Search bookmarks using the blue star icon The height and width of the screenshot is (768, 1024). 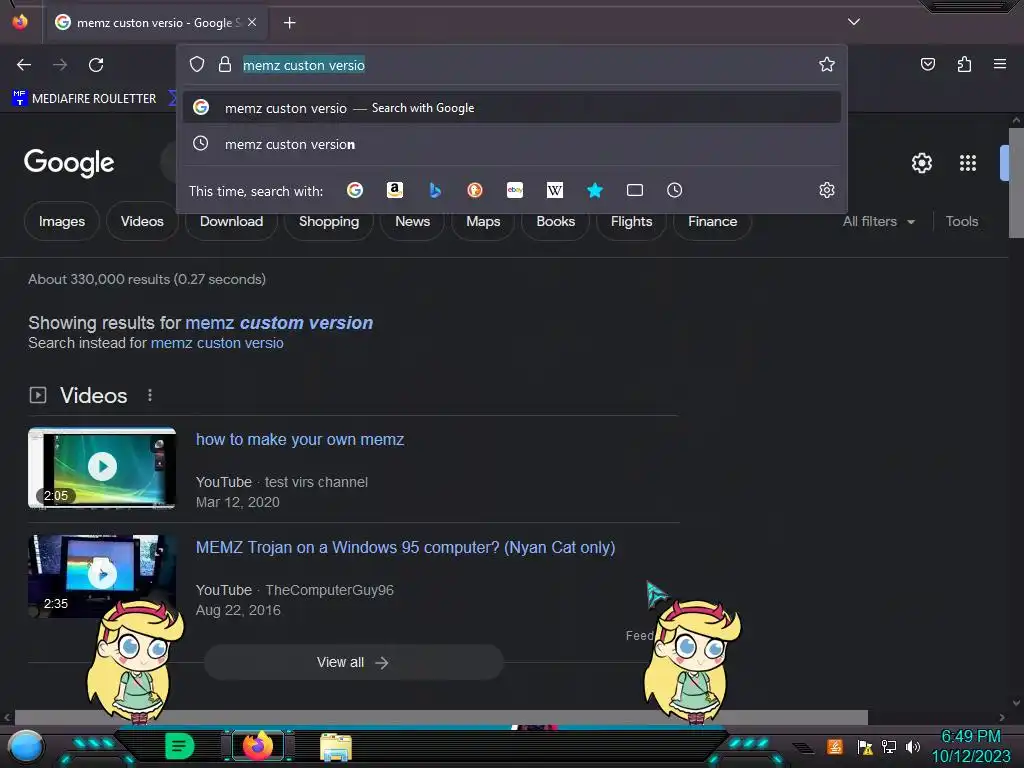[594, 190]
